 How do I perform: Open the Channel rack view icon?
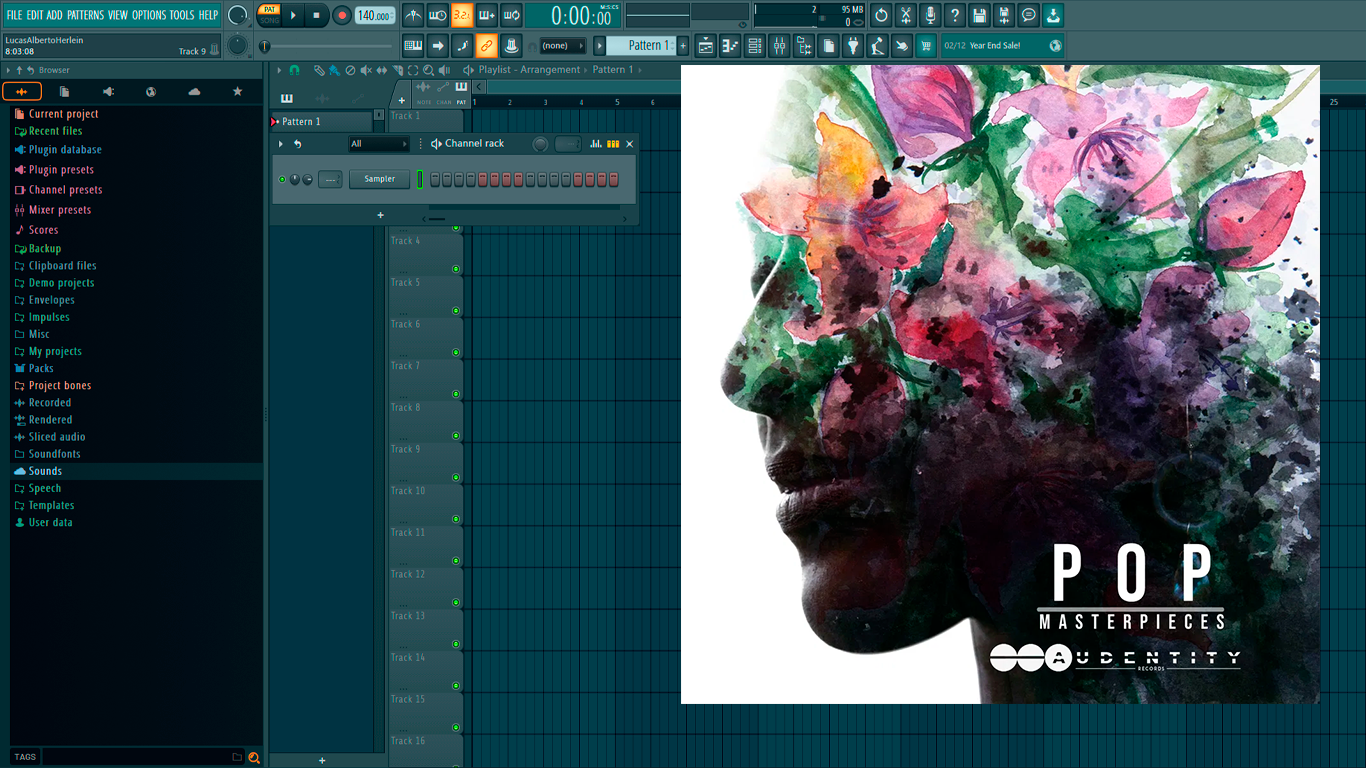(x=755, y=45)
